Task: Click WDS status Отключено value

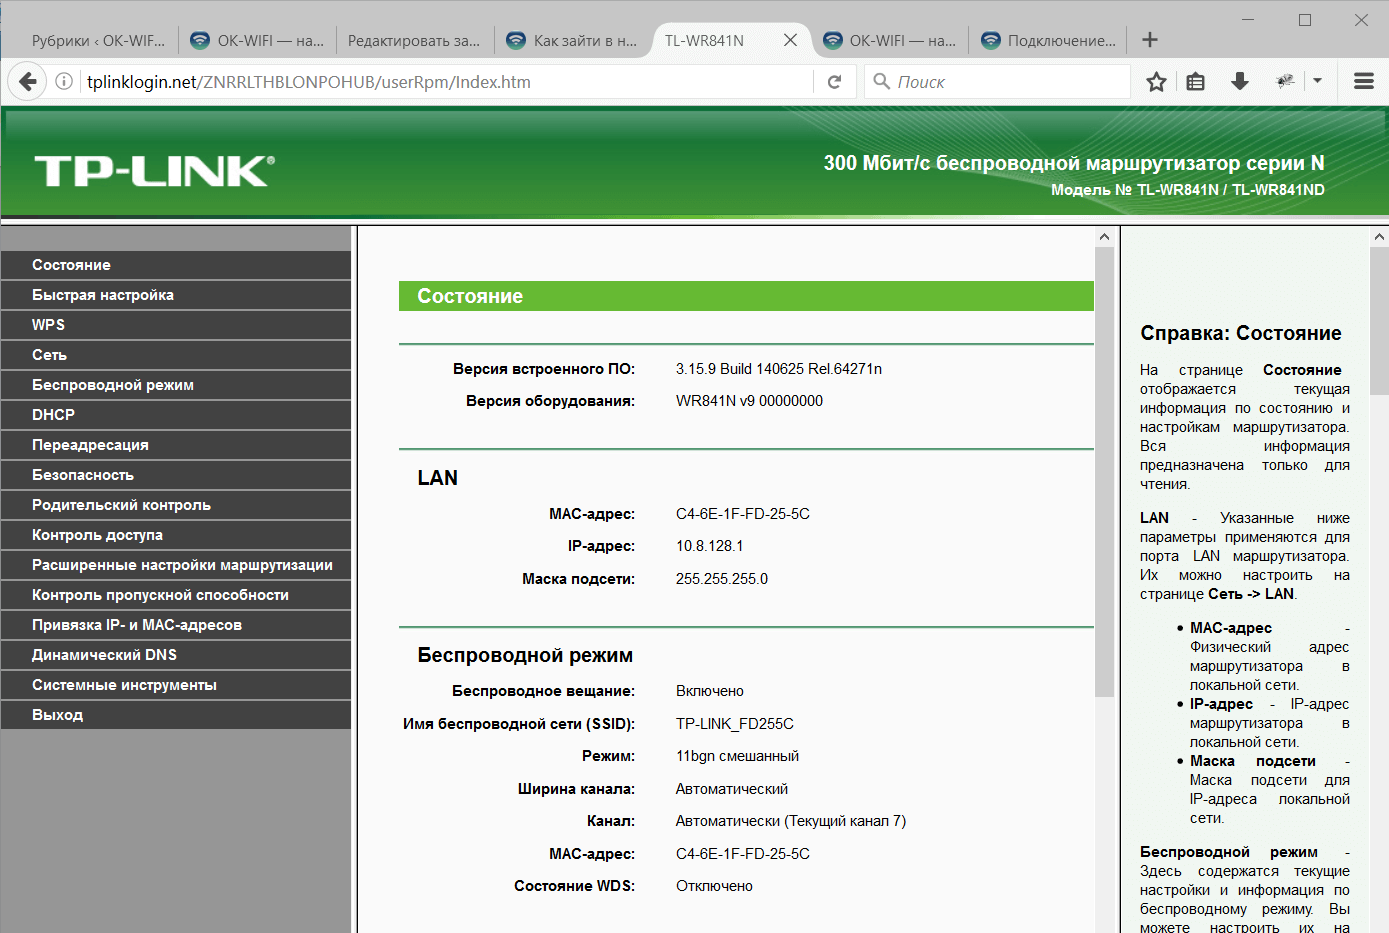Action: click(x=714, y=886)
